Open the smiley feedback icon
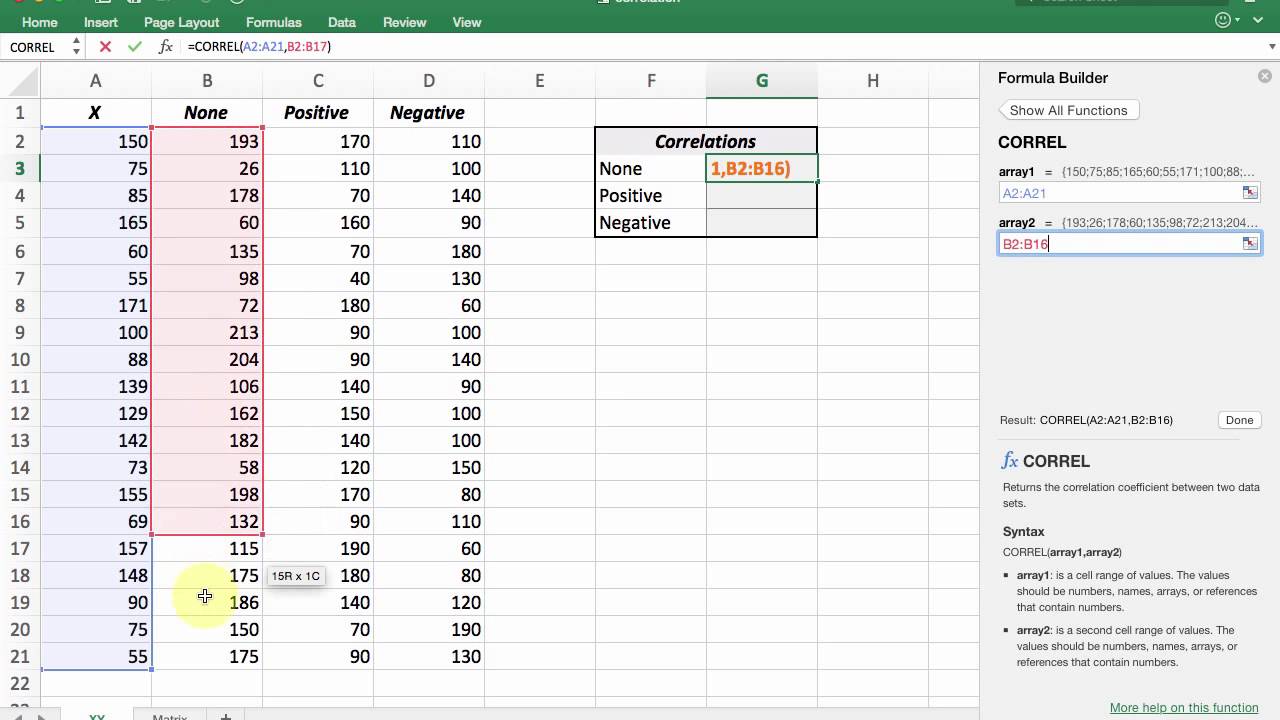 click(x=1223, y=20)
